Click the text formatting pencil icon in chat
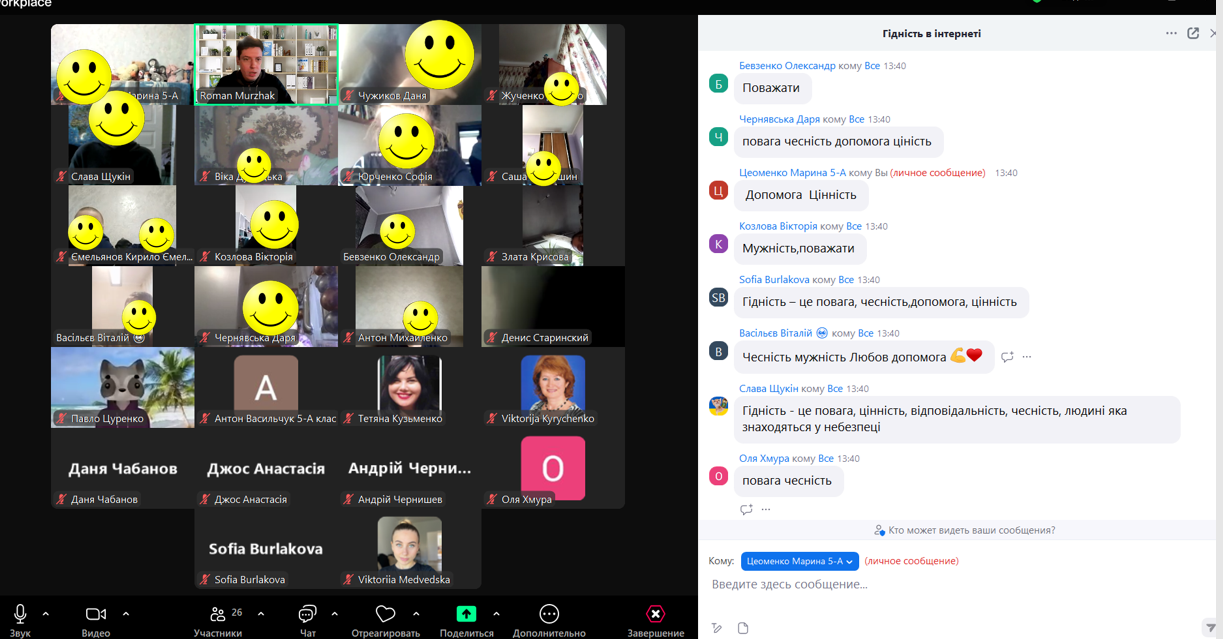The image size is (1223, 639). coord(717,628)
